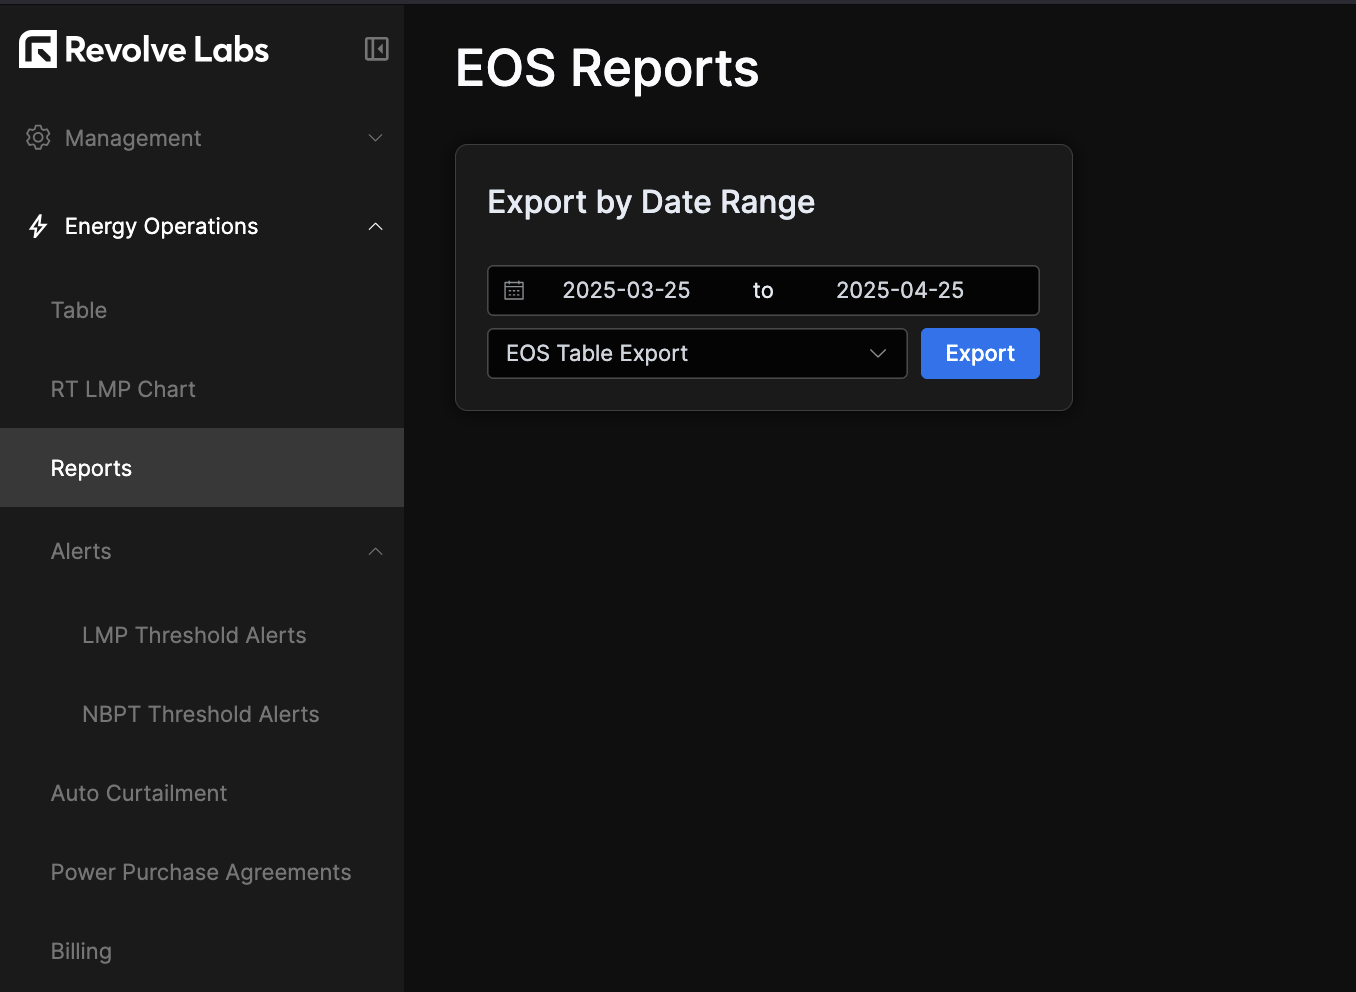The height and width of the screenshot is (992, 1356).
Task: Collapse the sidebar using the panel icon
Action: coord(376,48)
